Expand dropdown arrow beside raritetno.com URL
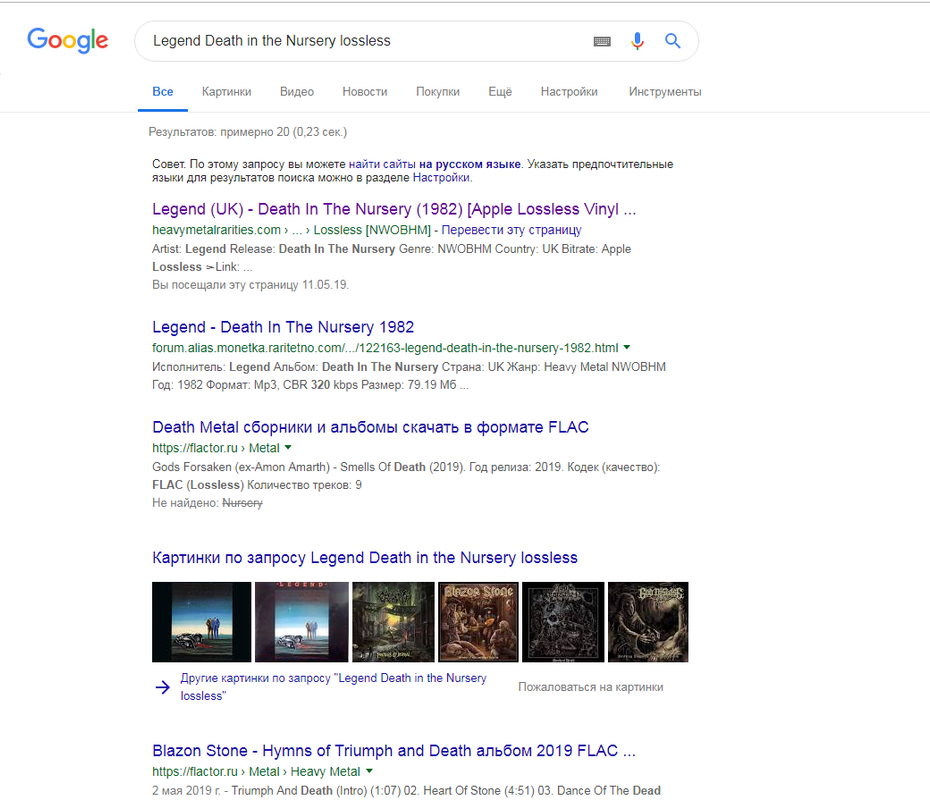Screen dimensions: 930x800 click(627, 348)
